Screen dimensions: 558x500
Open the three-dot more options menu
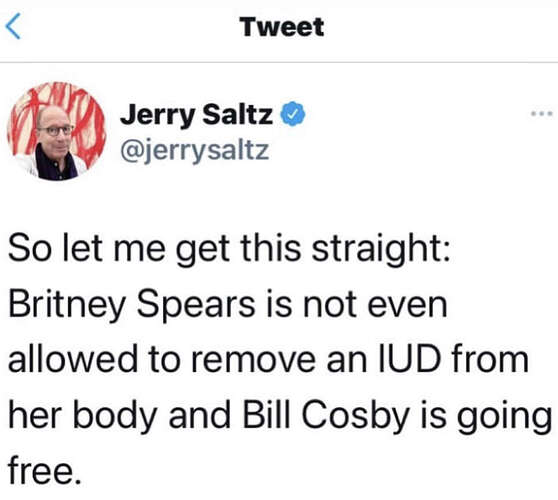542,114
